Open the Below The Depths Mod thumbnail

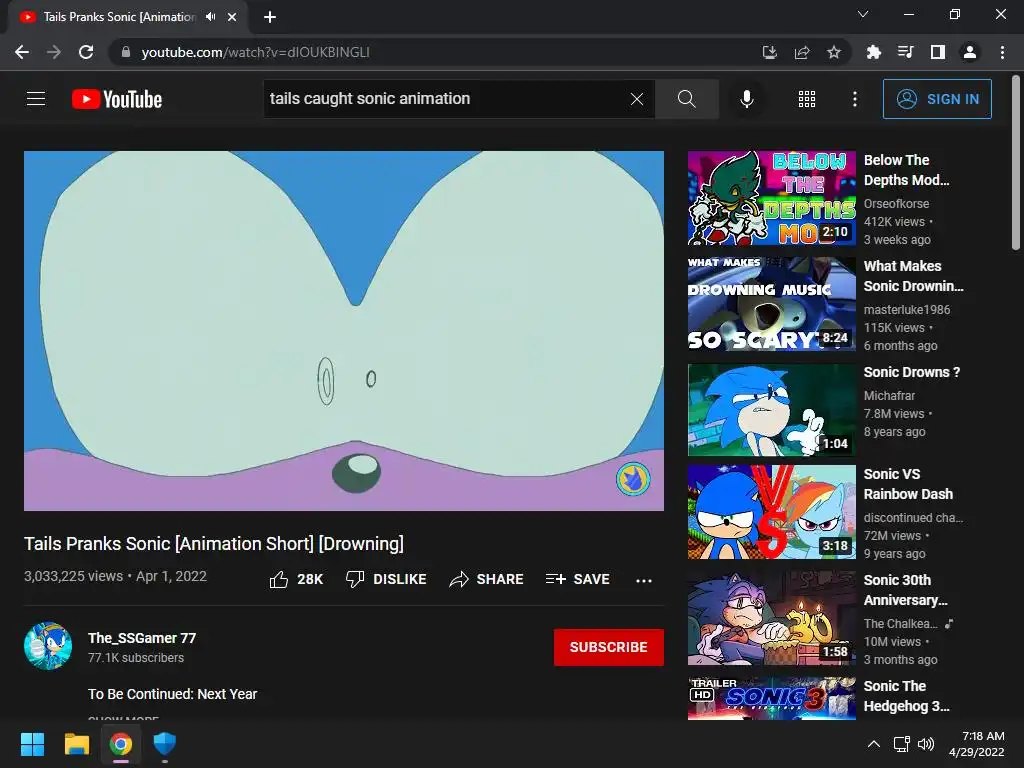(771, 198)
